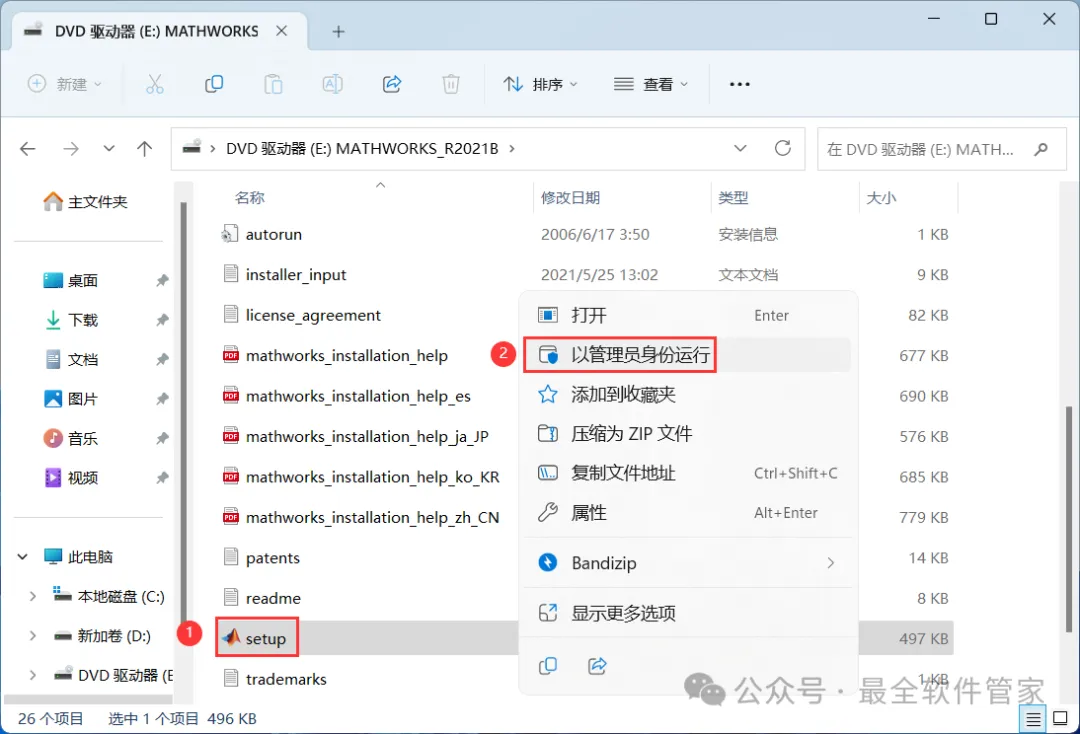Screen dimensions: 1080x734
Task: Click the sidebar vertical scrollbar
Action: [x=183, y=413]
